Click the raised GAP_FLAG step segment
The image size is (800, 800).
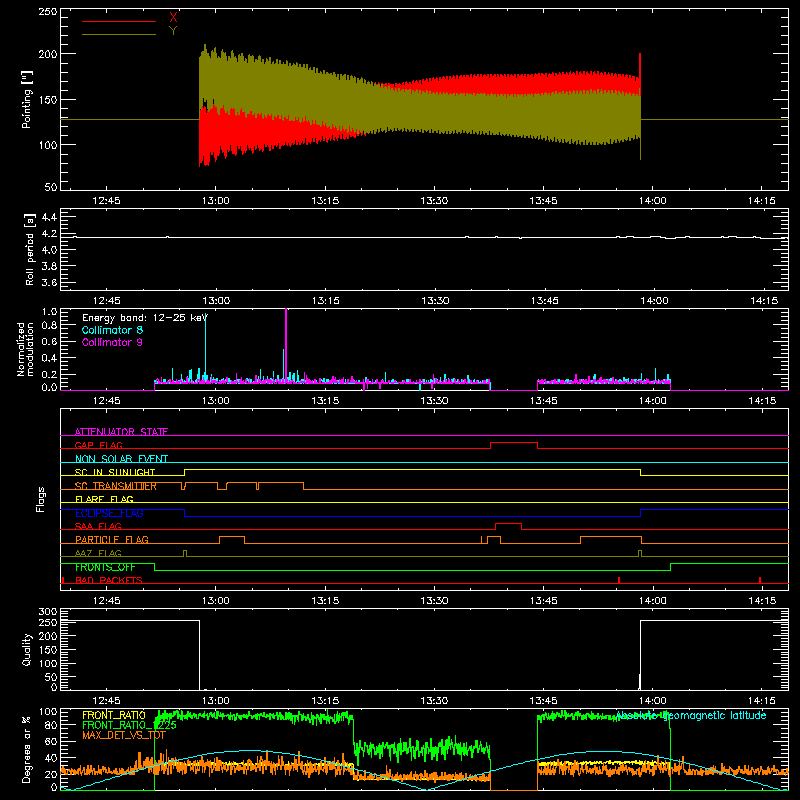pos(514,443)
